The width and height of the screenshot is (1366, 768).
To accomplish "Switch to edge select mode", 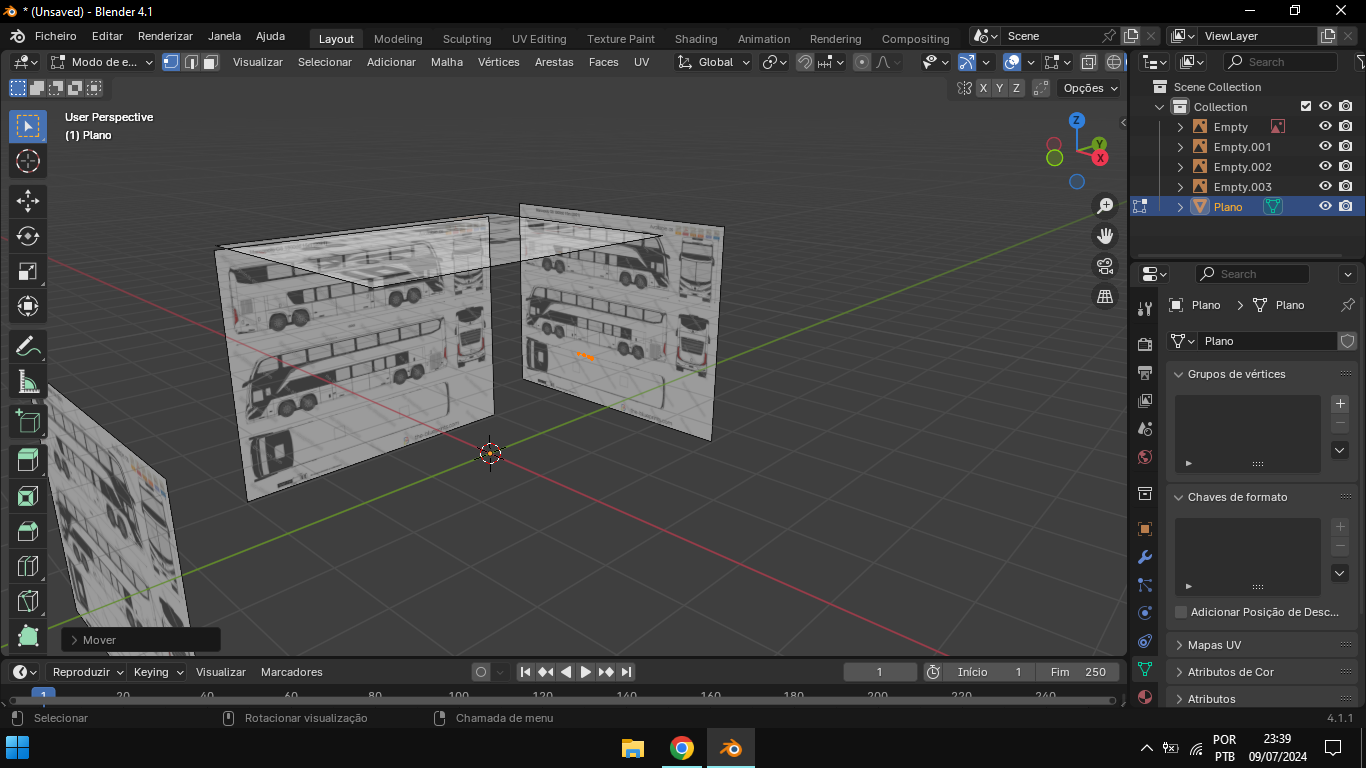I will coord(191,62).
